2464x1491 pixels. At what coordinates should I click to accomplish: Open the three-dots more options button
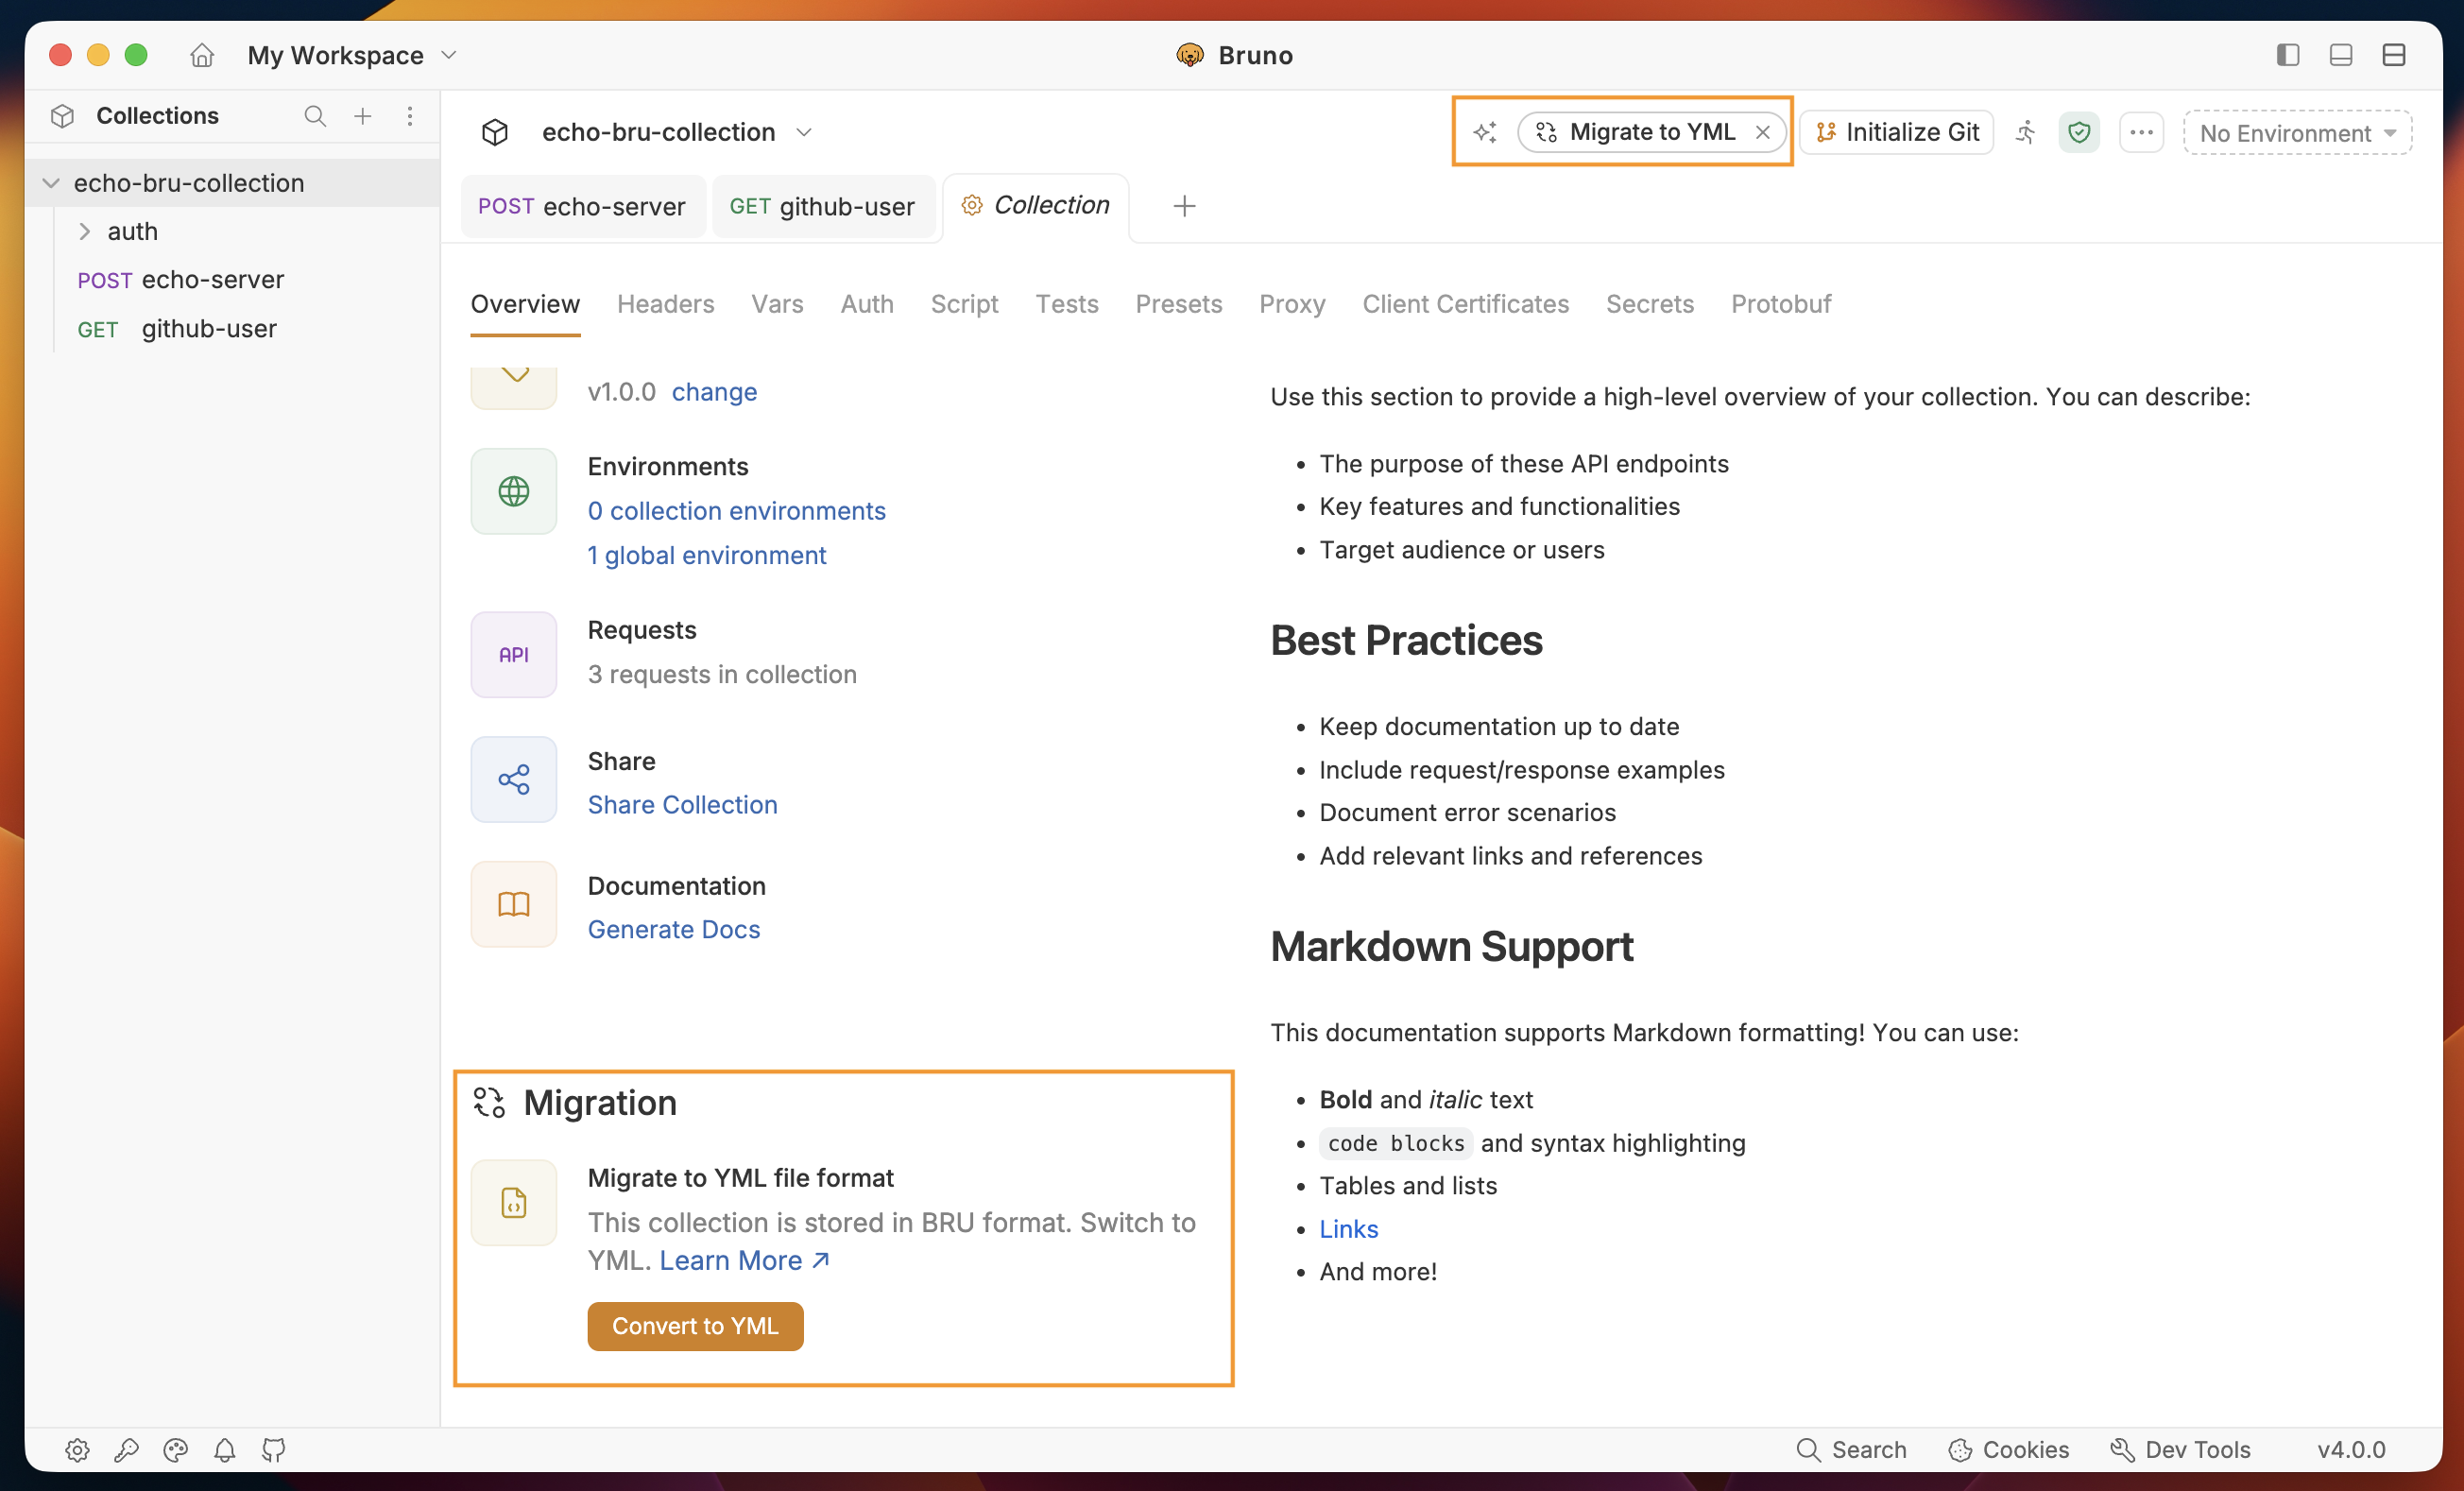tap(2141, 132)
